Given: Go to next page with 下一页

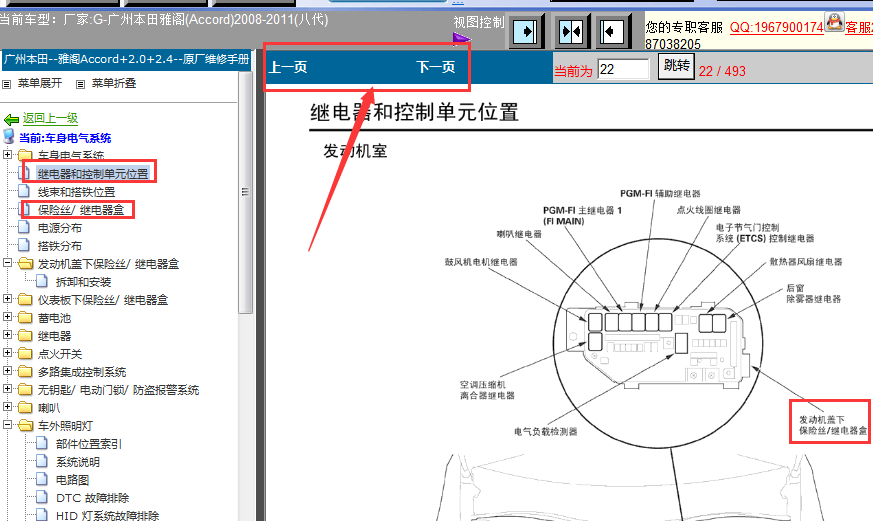Looking at the screenshot, I should [436, 67].
